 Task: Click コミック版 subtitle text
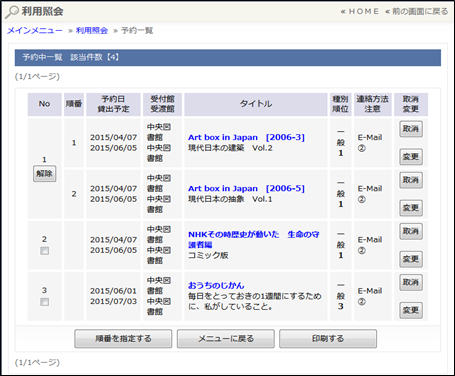pyautogui.click(x=208, y=256)
